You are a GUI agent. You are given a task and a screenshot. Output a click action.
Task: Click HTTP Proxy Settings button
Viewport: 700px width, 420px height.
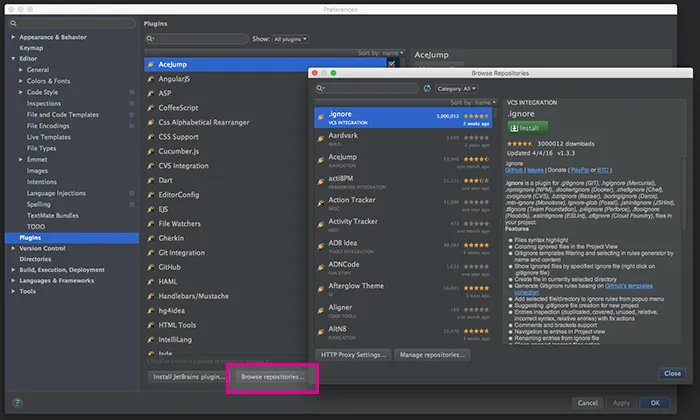click(353, 355)
